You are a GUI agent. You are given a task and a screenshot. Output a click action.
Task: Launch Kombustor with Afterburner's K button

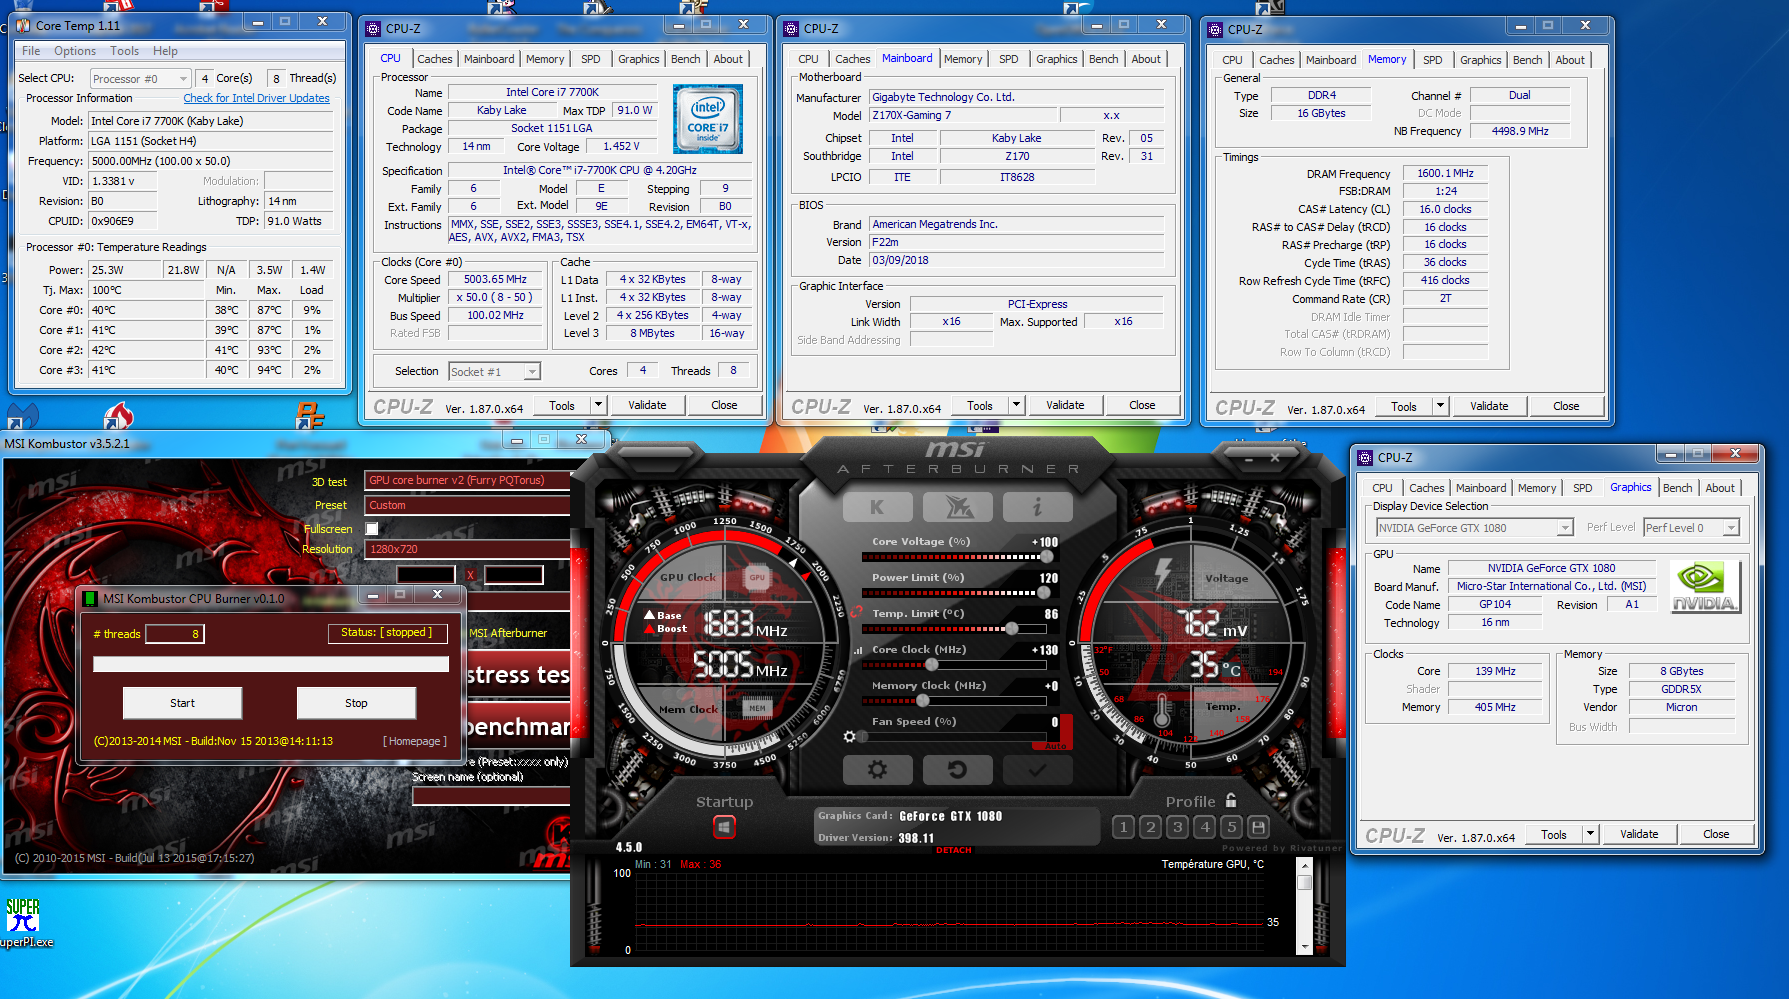[877, 507]
